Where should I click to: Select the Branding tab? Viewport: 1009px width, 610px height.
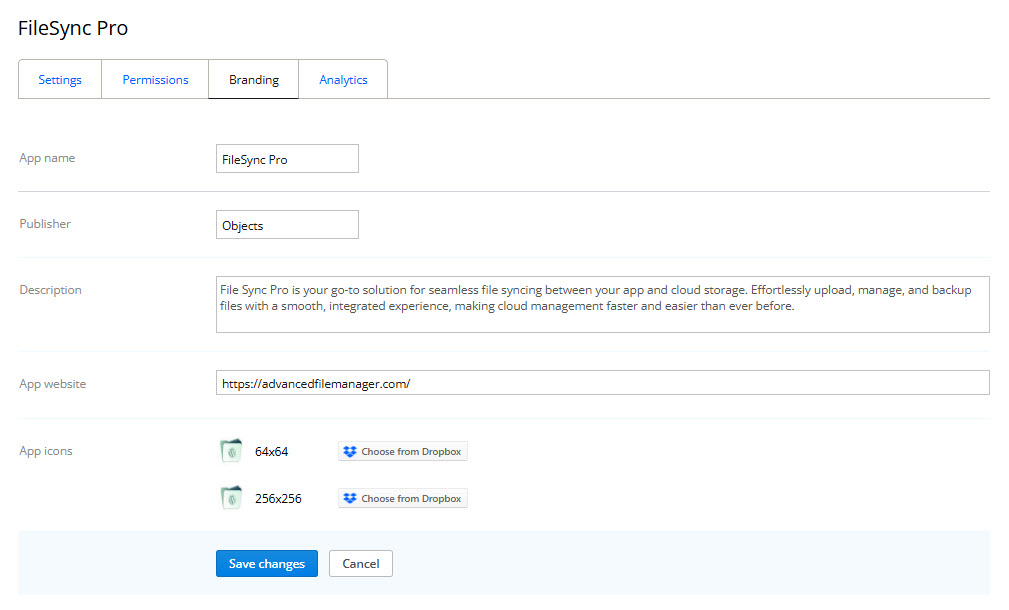(253, 79)
